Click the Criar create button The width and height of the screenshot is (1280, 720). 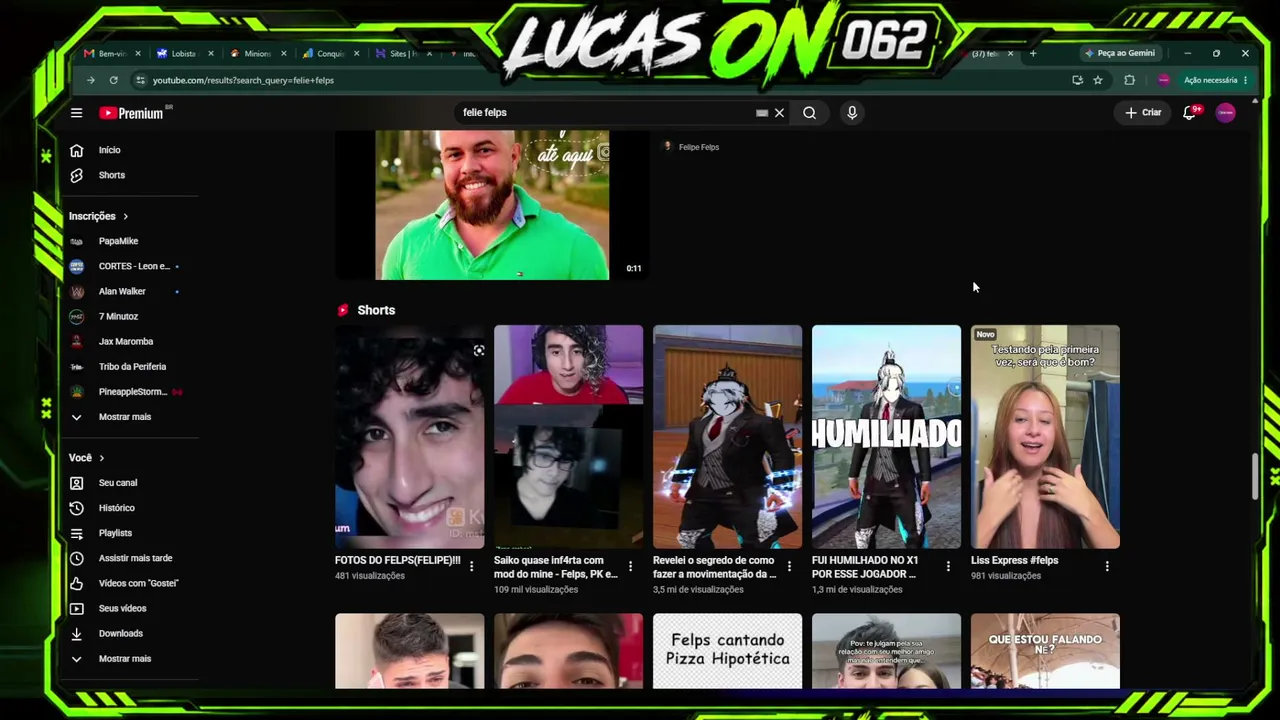[x=1143, y=113]
